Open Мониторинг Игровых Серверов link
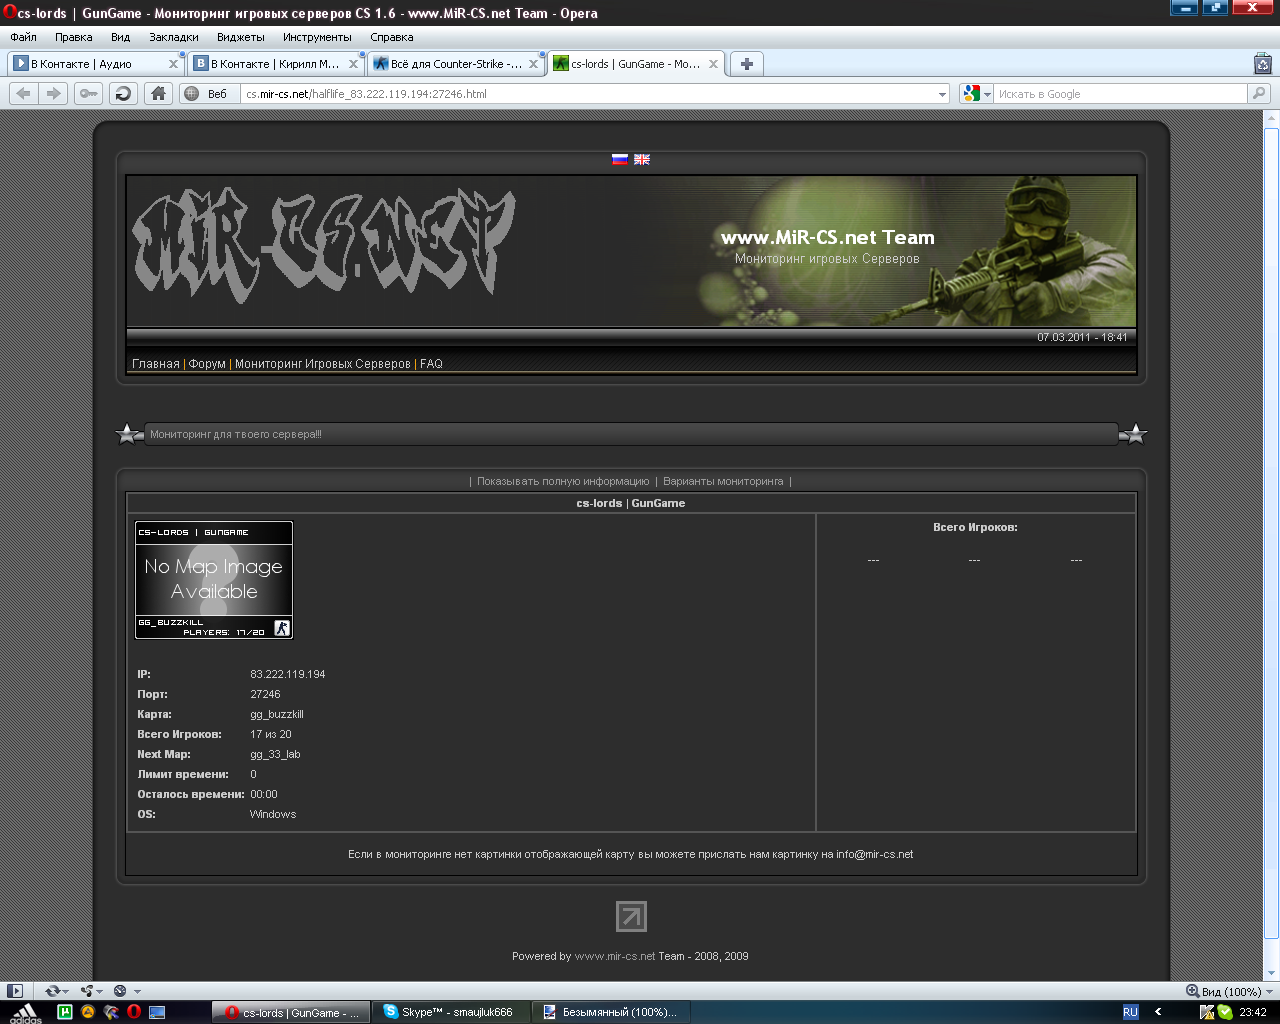1280x1024 pixels. tap(322, 364)
